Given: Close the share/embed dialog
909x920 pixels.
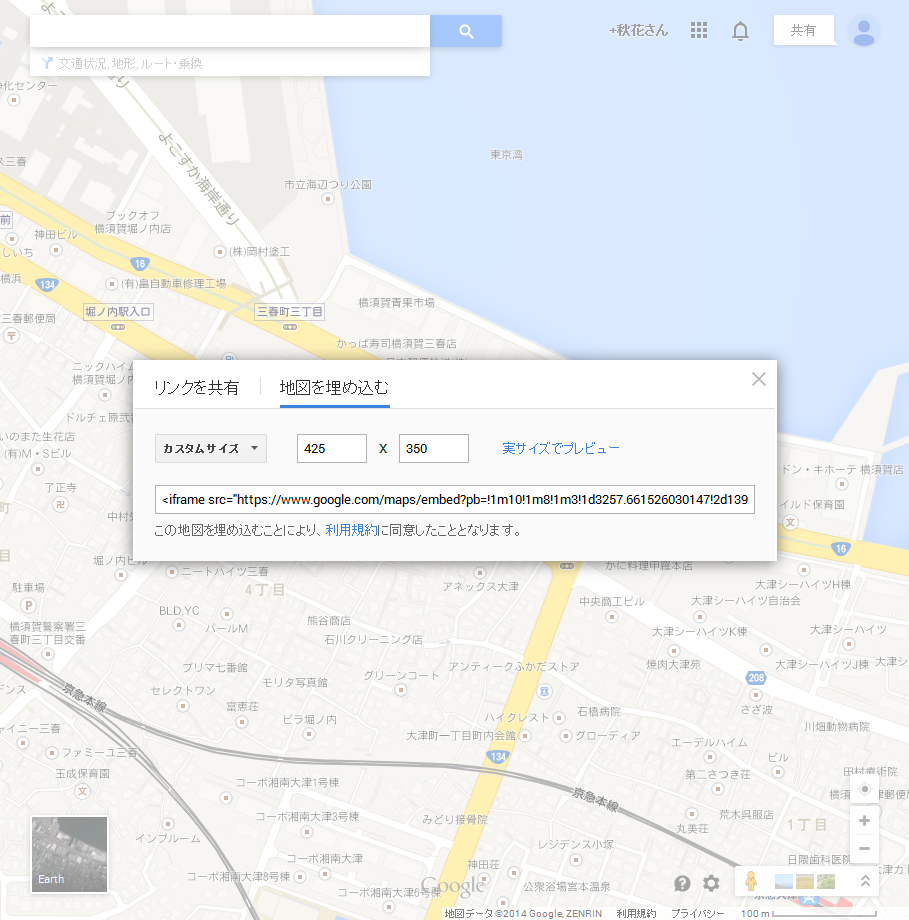Looking at the screenshot, I should pyautogui.click(x=759, y=379).
